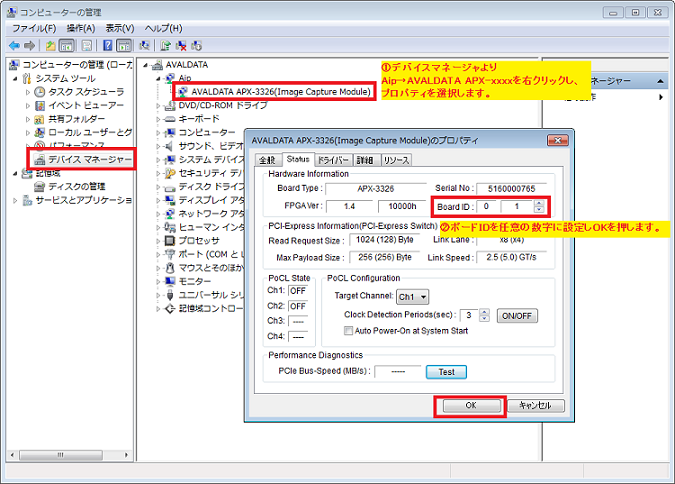Click the OK button in properties dialog
The image size is (675, 484).
pos(472,406)
